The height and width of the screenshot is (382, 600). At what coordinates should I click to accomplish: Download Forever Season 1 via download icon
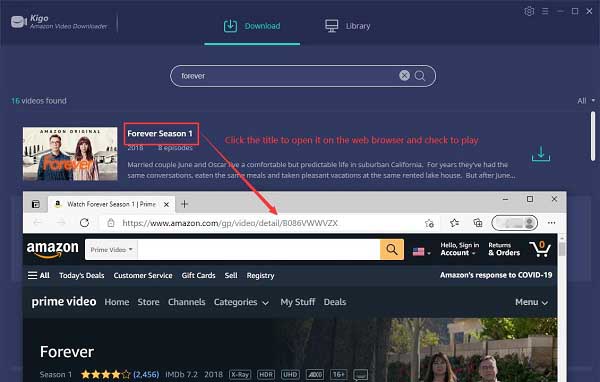541,154
